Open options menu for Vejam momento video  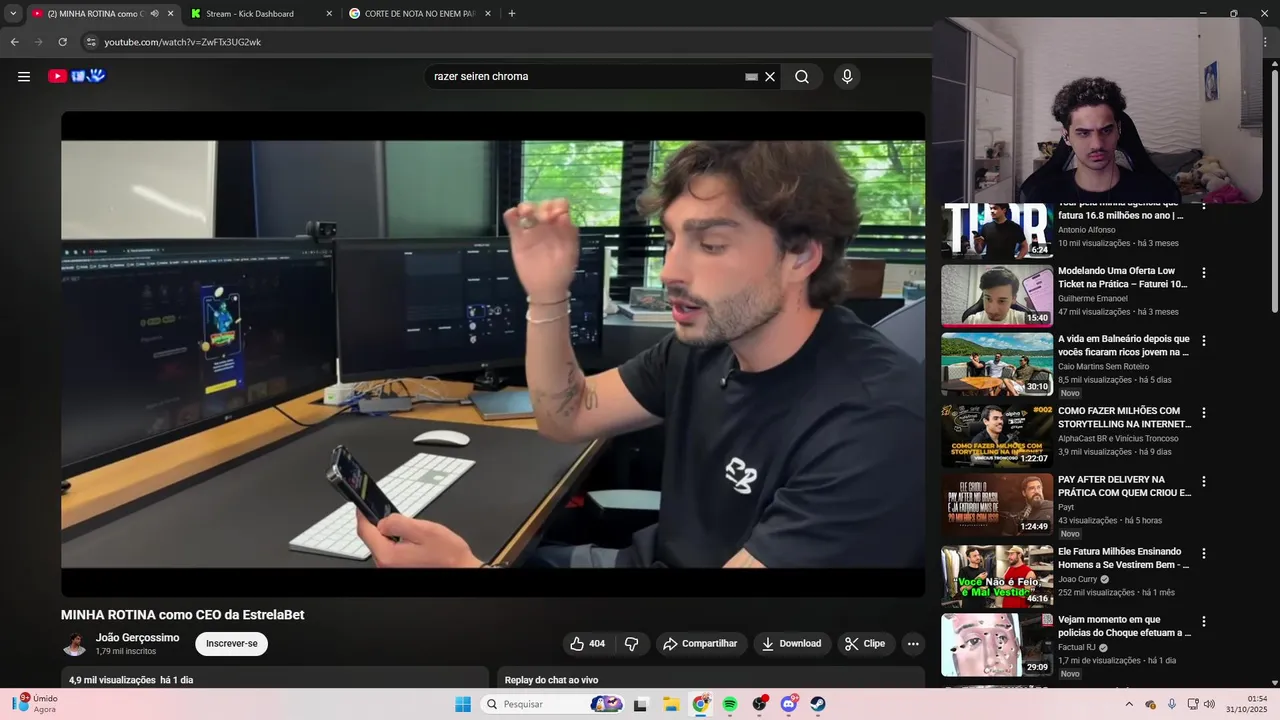pyautogui.click(x=1204, y=622)
